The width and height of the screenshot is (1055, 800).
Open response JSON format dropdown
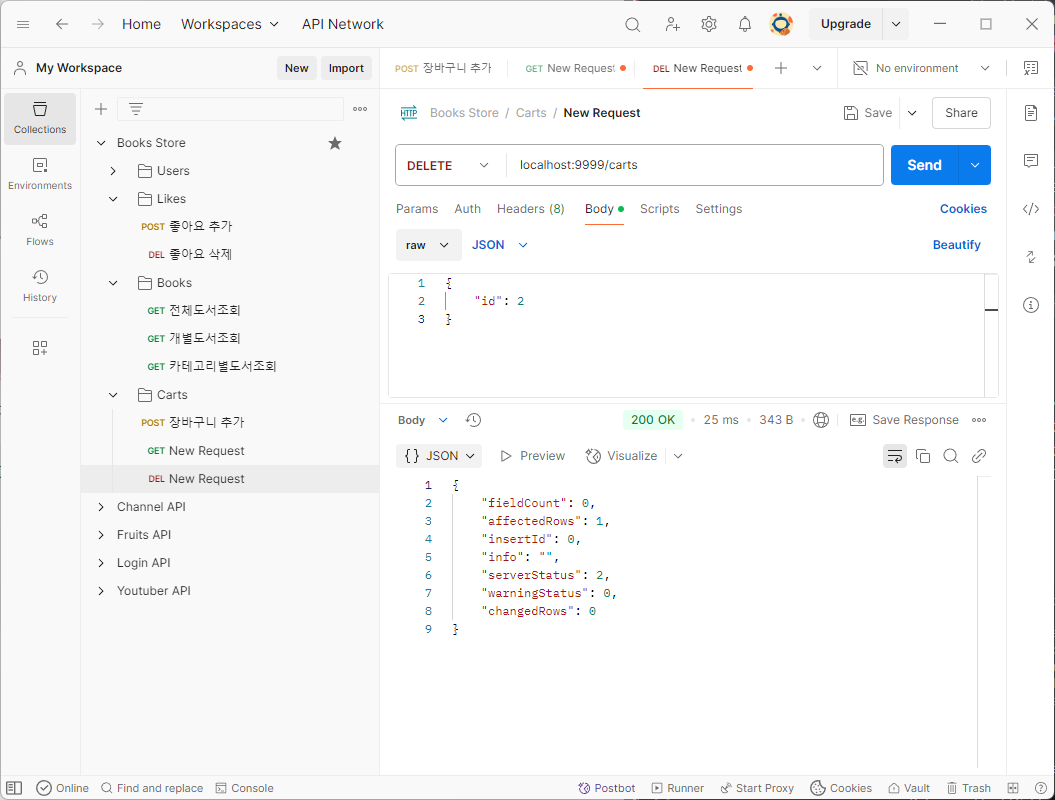click(x=438, y=456)
